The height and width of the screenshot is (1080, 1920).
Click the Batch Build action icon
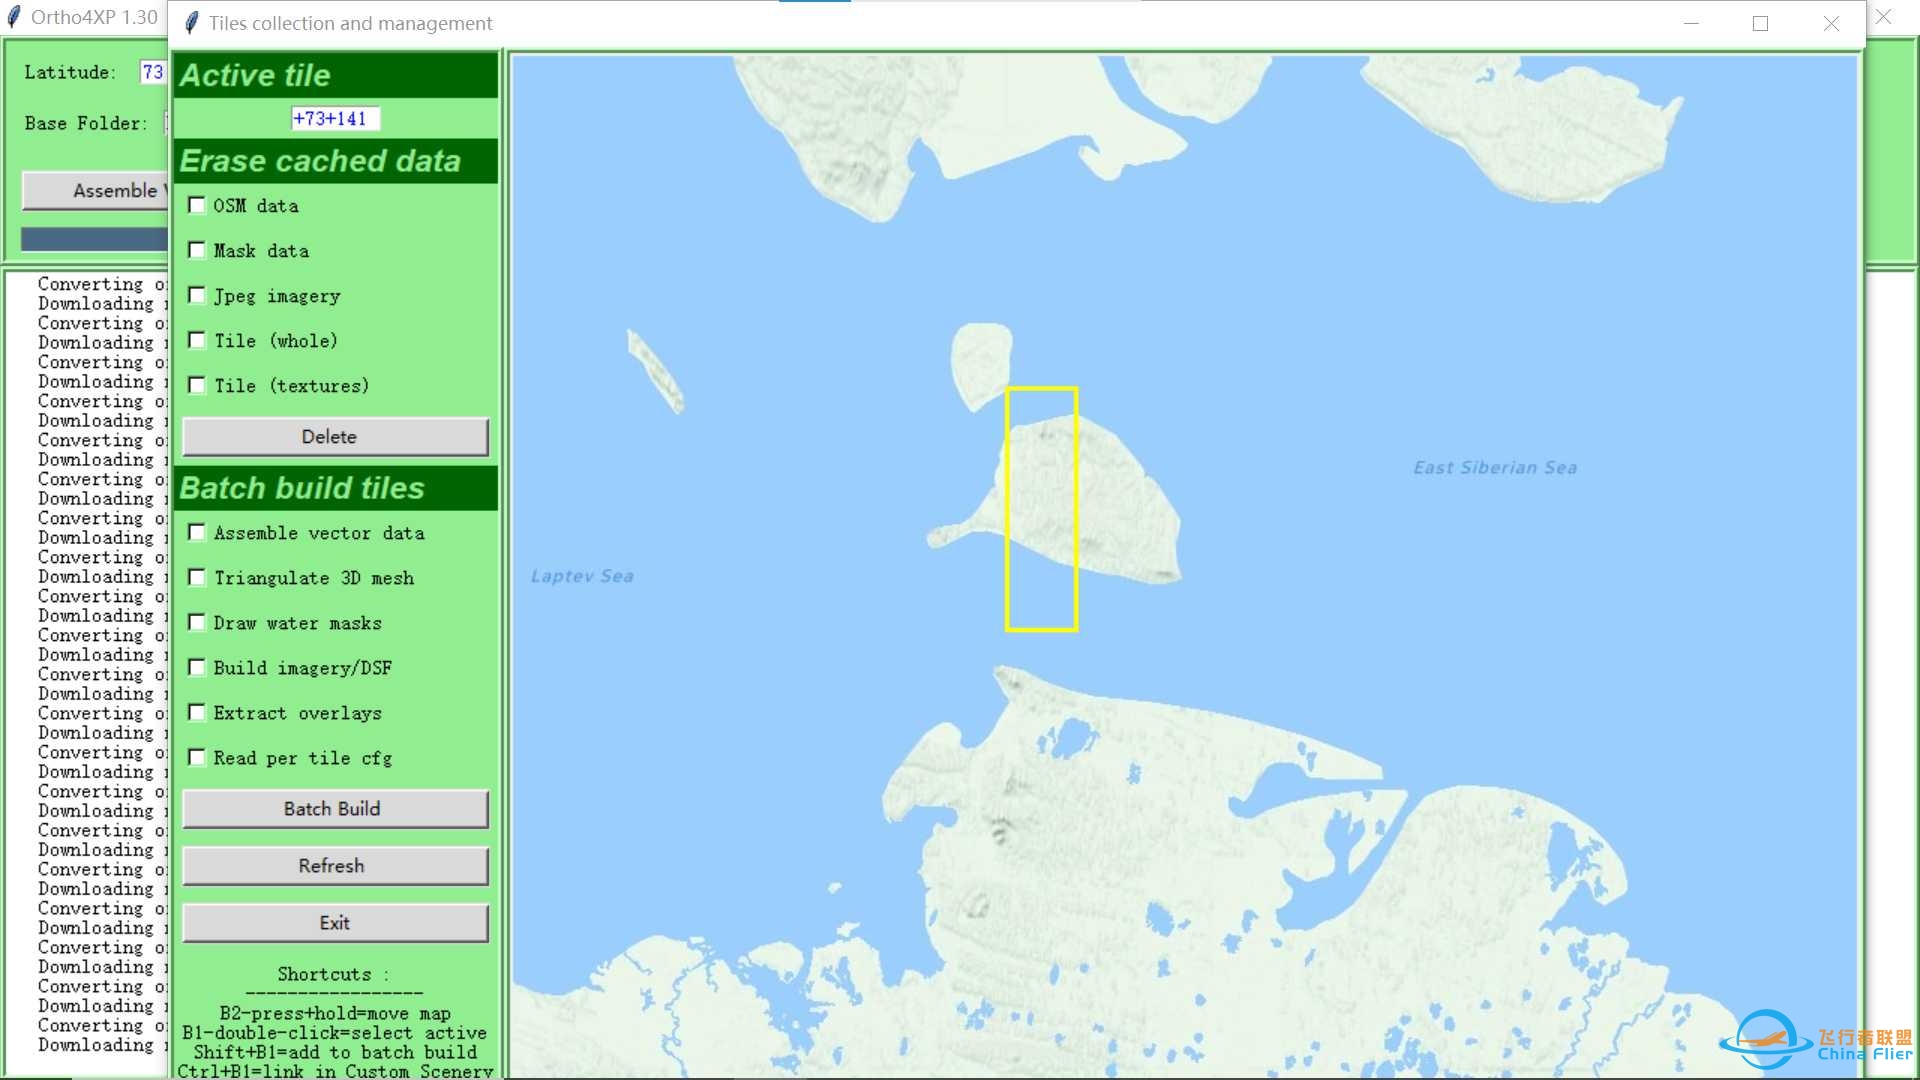coord(331,810)
